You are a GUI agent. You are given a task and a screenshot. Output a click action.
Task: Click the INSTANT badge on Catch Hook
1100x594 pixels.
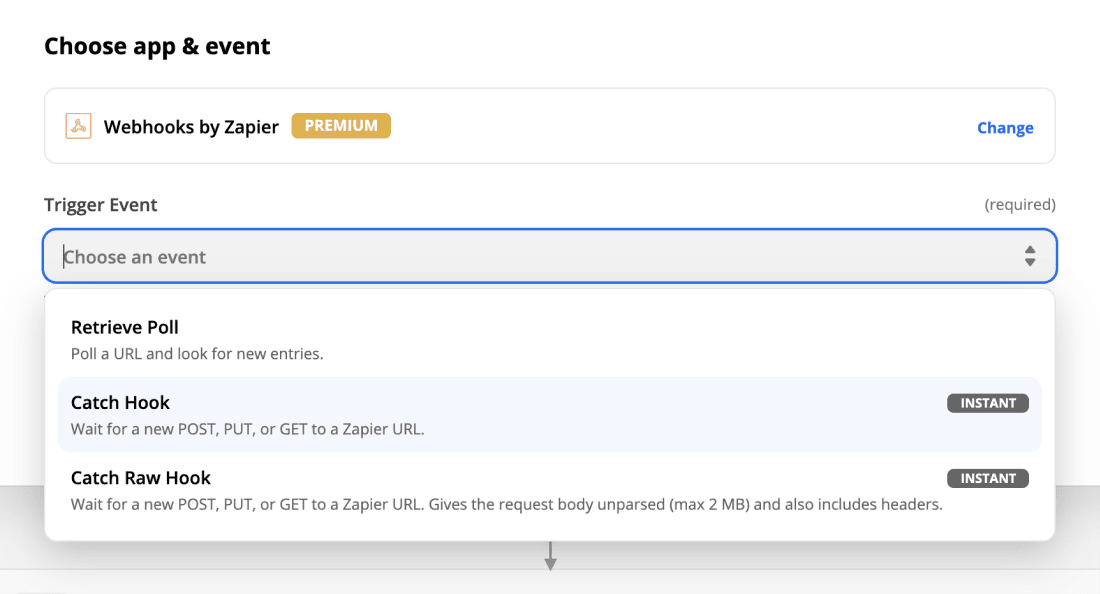pyautogui.click(x=988, y=403)
